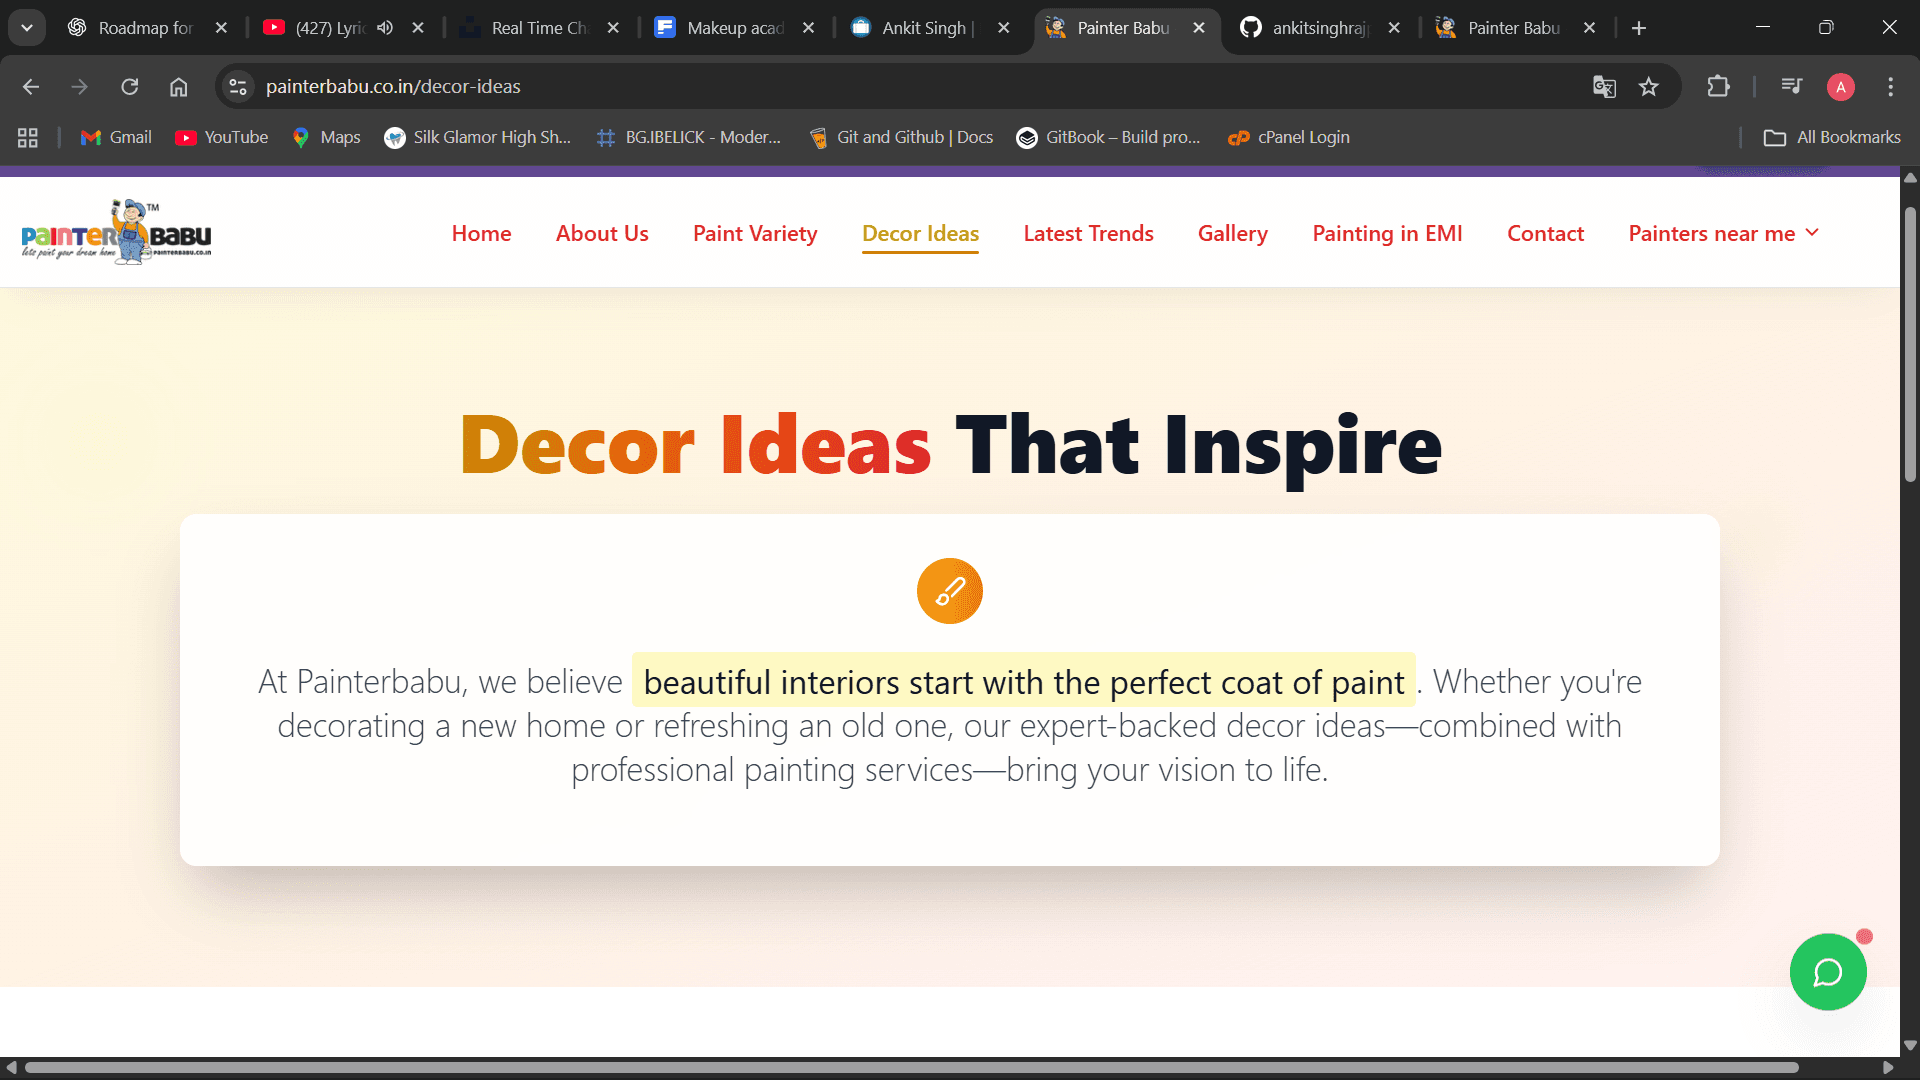Screen dimensions: 1920x1080
Task: Reload the page with refresh icon
Action: pyautogui.click(x=130, y=87)
